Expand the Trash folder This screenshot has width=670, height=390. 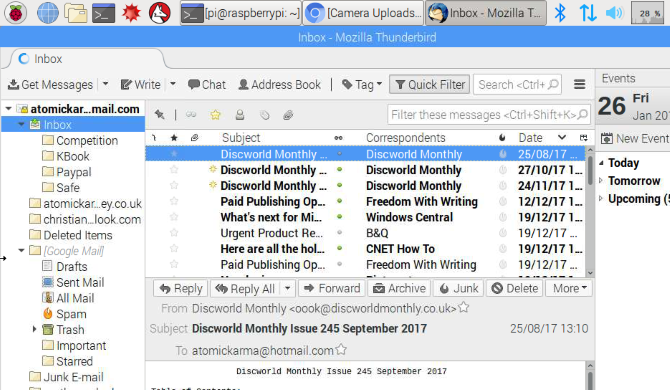pyautogui.click(x=35, y=329)
